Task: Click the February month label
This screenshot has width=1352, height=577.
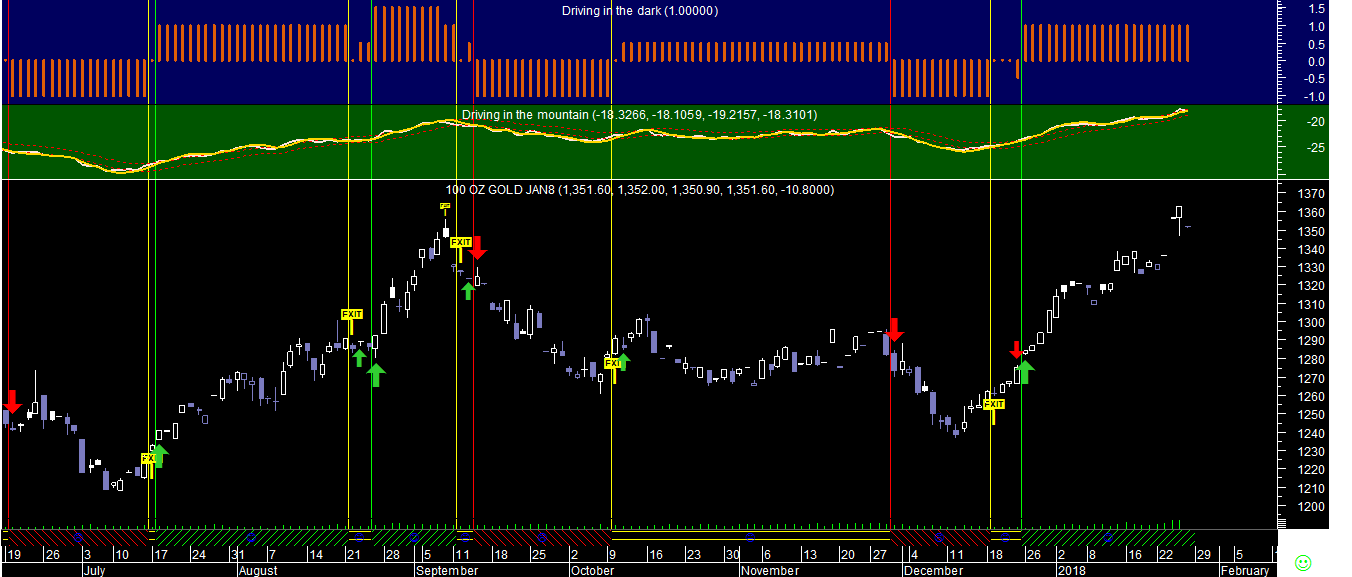Action: click(1244, 571)
